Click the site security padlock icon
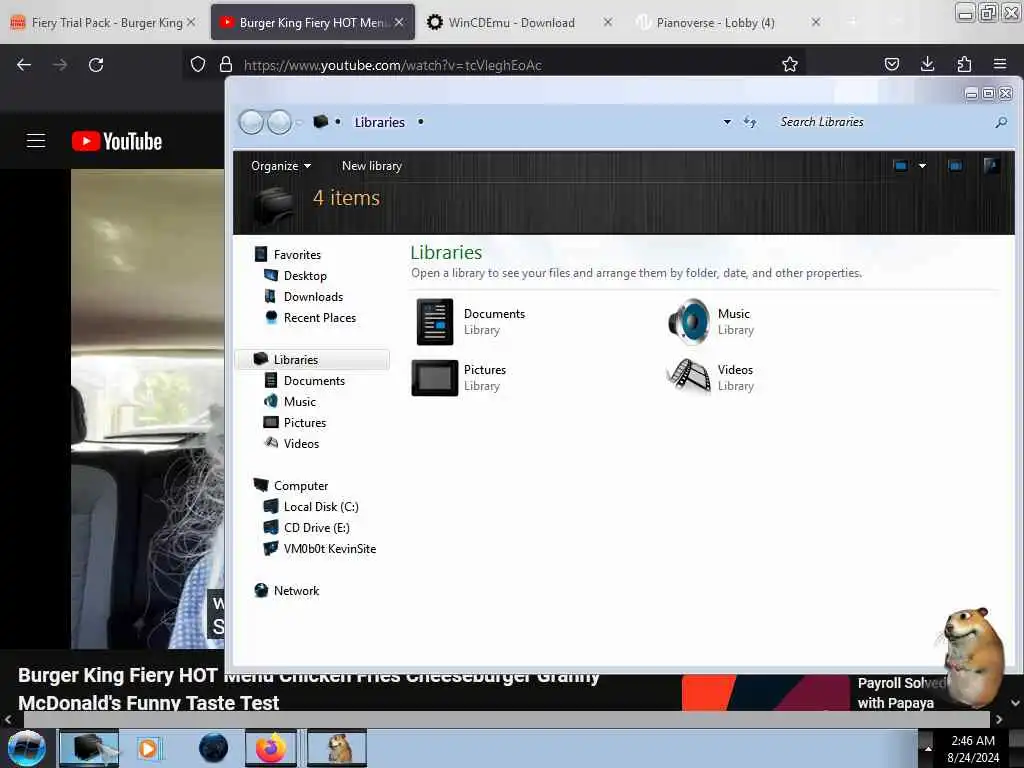The image size is (1024, 768). pos(226,64)
